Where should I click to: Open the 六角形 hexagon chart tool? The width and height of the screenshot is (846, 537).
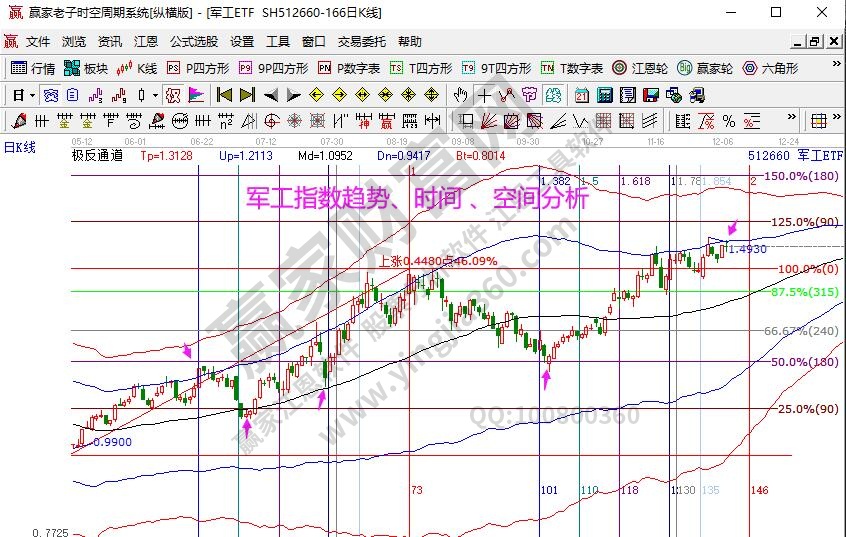pyautogui.click(x=770, y=69)
